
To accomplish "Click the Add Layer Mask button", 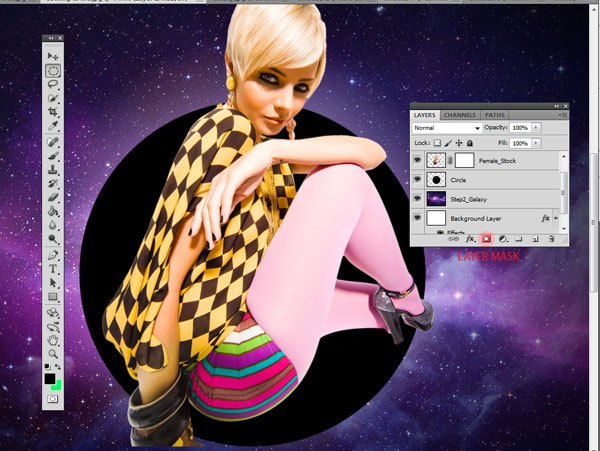I will [486, 239].
